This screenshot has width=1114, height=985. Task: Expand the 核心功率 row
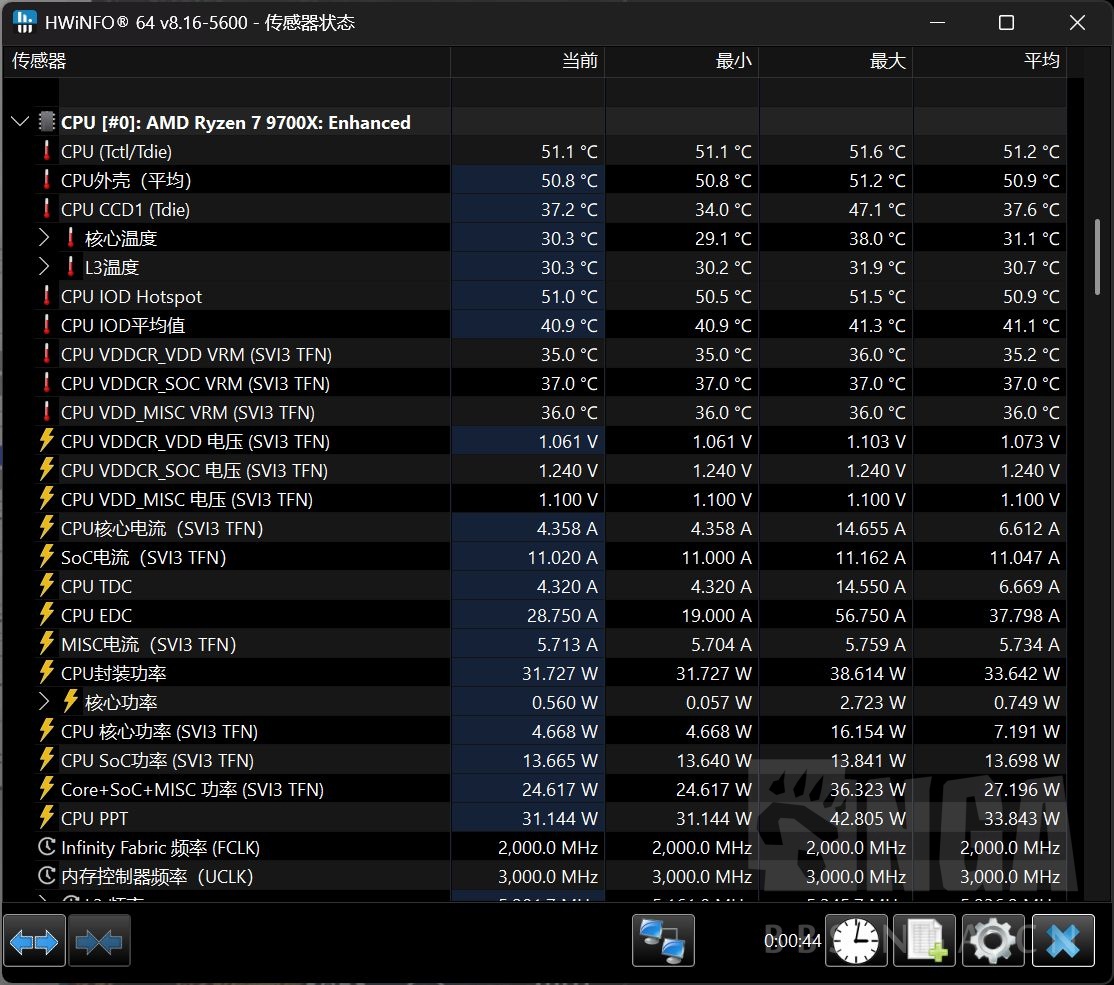point(43,702)
